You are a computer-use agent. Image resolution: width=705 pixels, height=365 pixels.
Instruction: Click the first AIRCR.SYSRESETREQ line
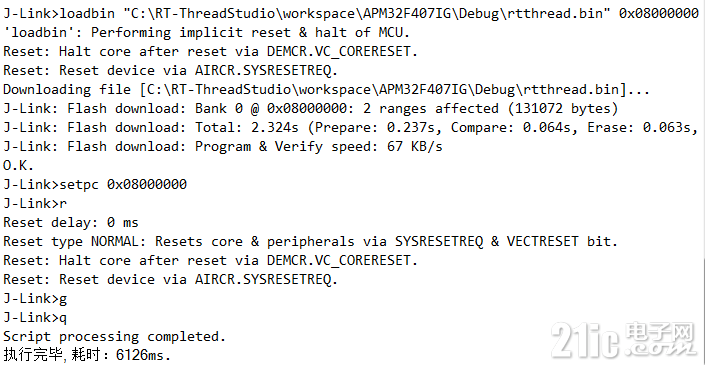[x=170, y=71]
